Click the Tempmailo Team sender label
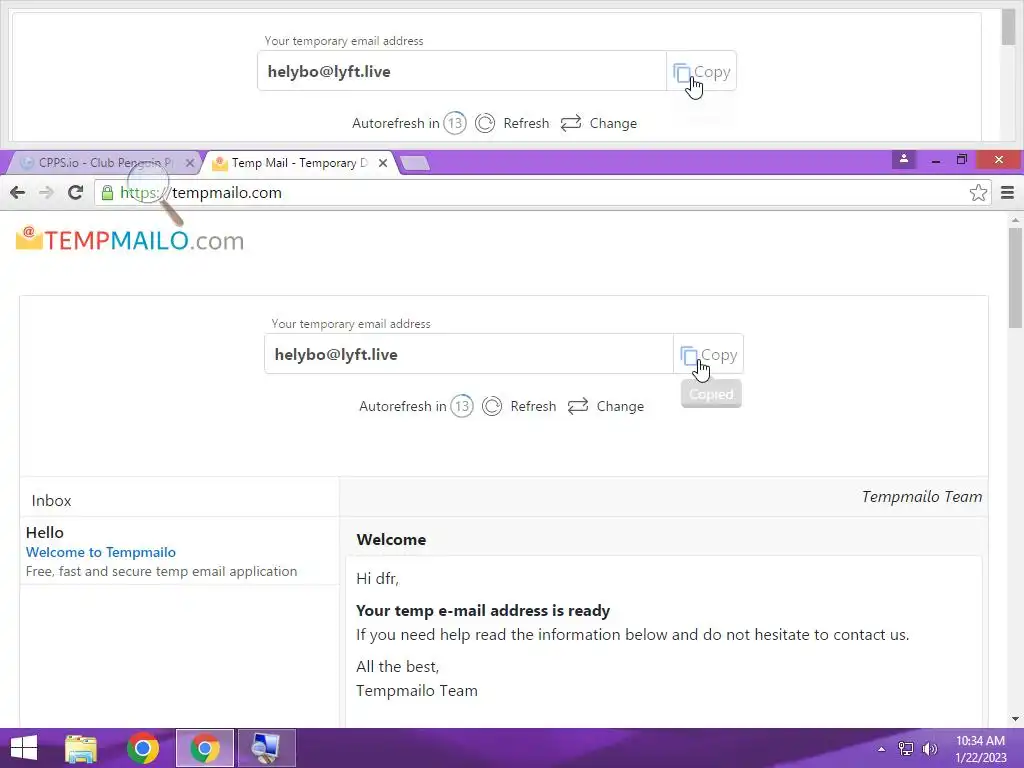This screenshot has width=1024, height=768. pyautogui.click(x=921, y=497)
